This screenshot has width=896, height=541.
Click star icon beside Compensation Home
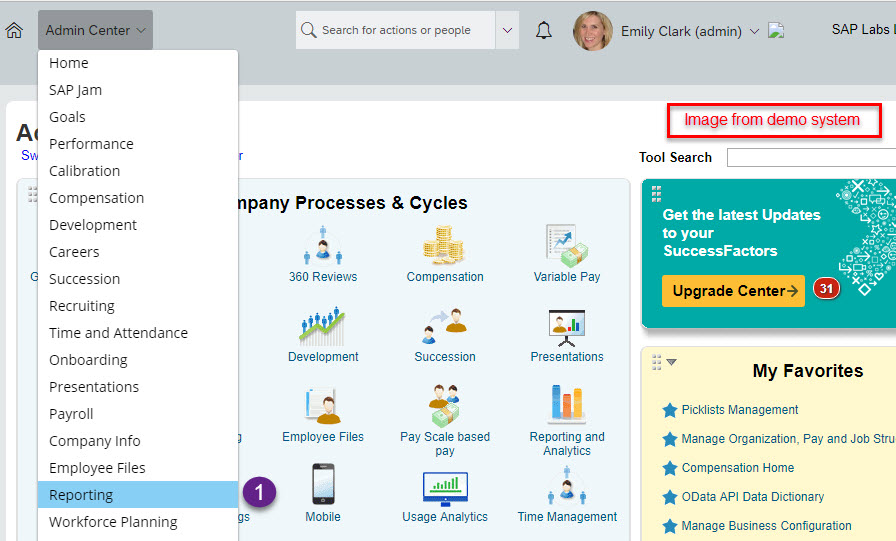click(x=669, y=468)
